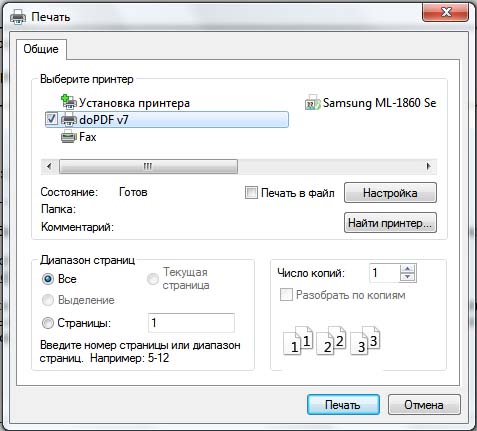
Task: Click the printer list left scroll arrow
Action: tap(49, 166)
